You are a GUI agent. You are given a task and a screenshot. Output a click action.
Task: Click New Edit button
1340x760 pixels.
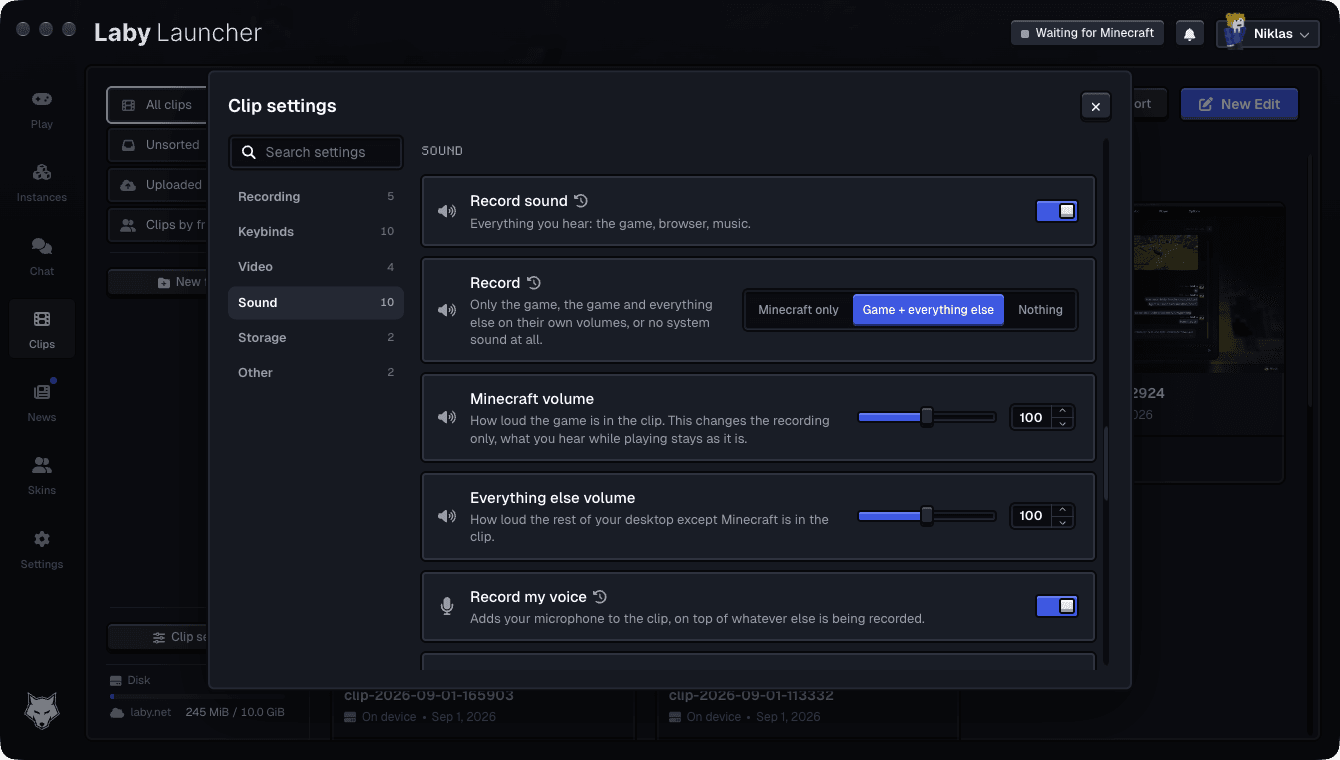[1239, 104]
